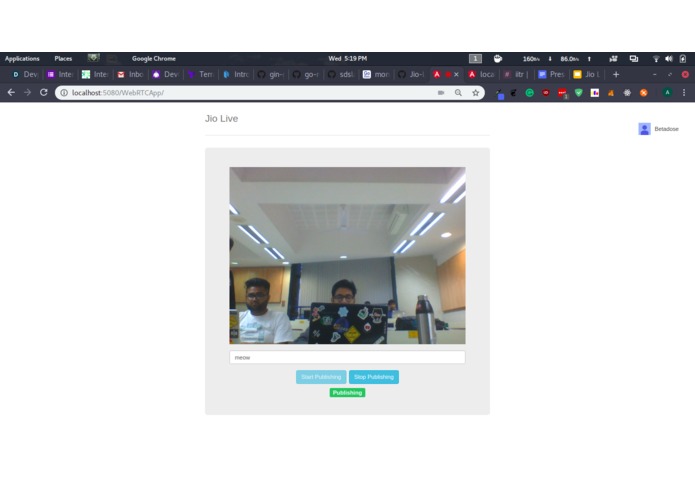Switch to the loca tab
The height and width of the screenshot is (494, 695).
[482, 74]
